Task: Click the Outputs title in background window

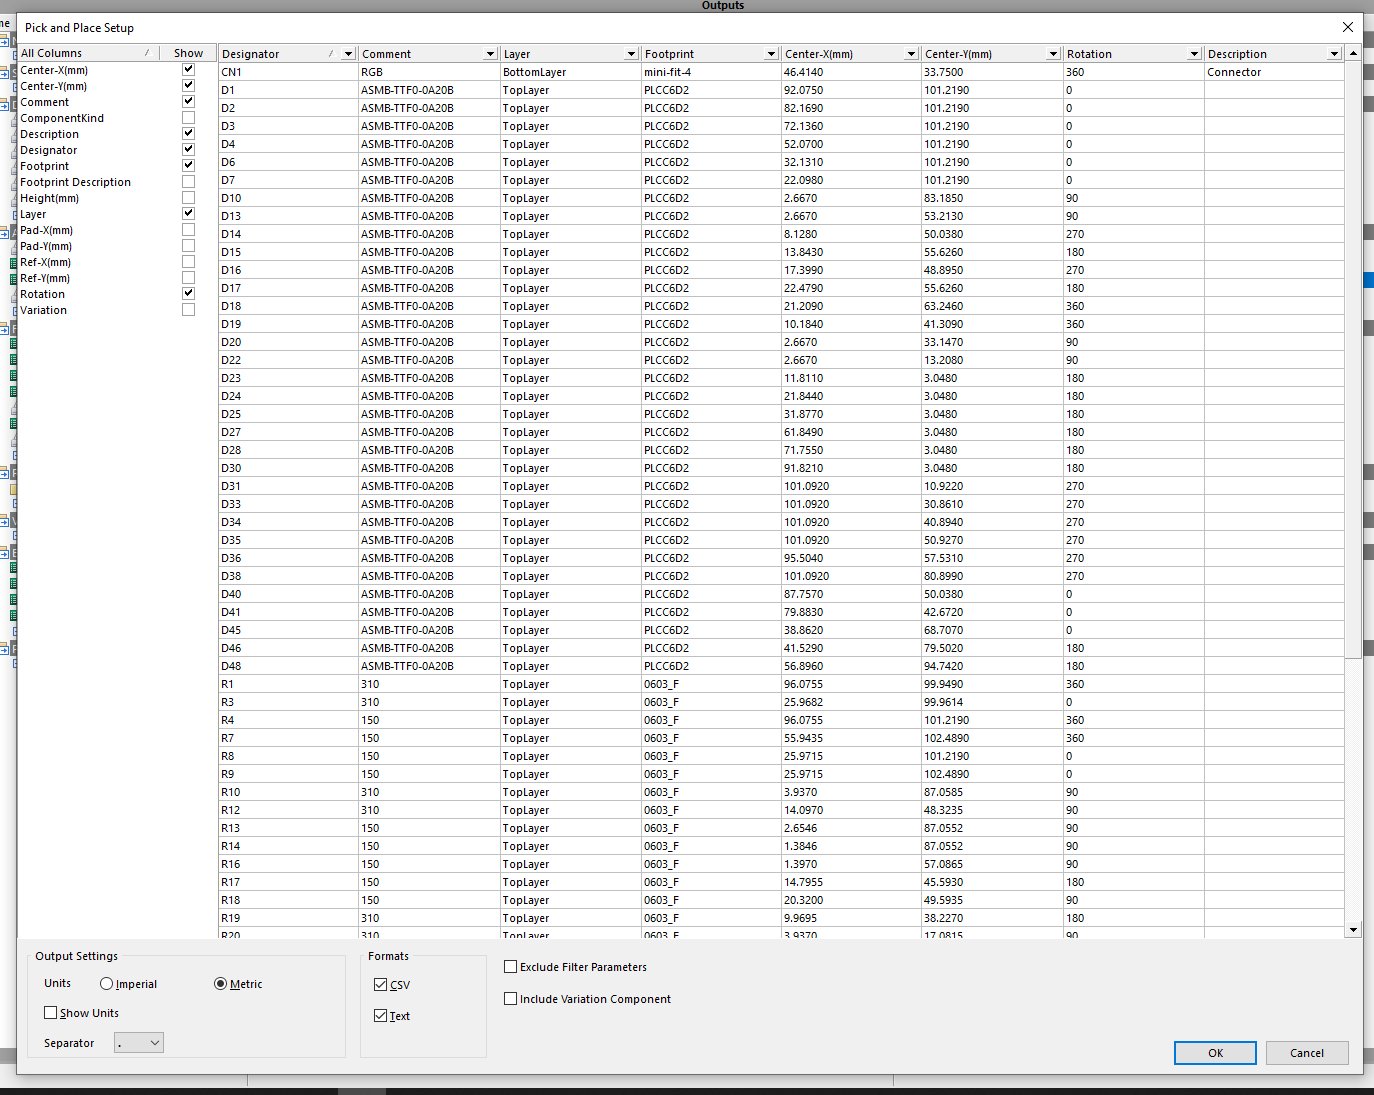Action: (722, 5)
